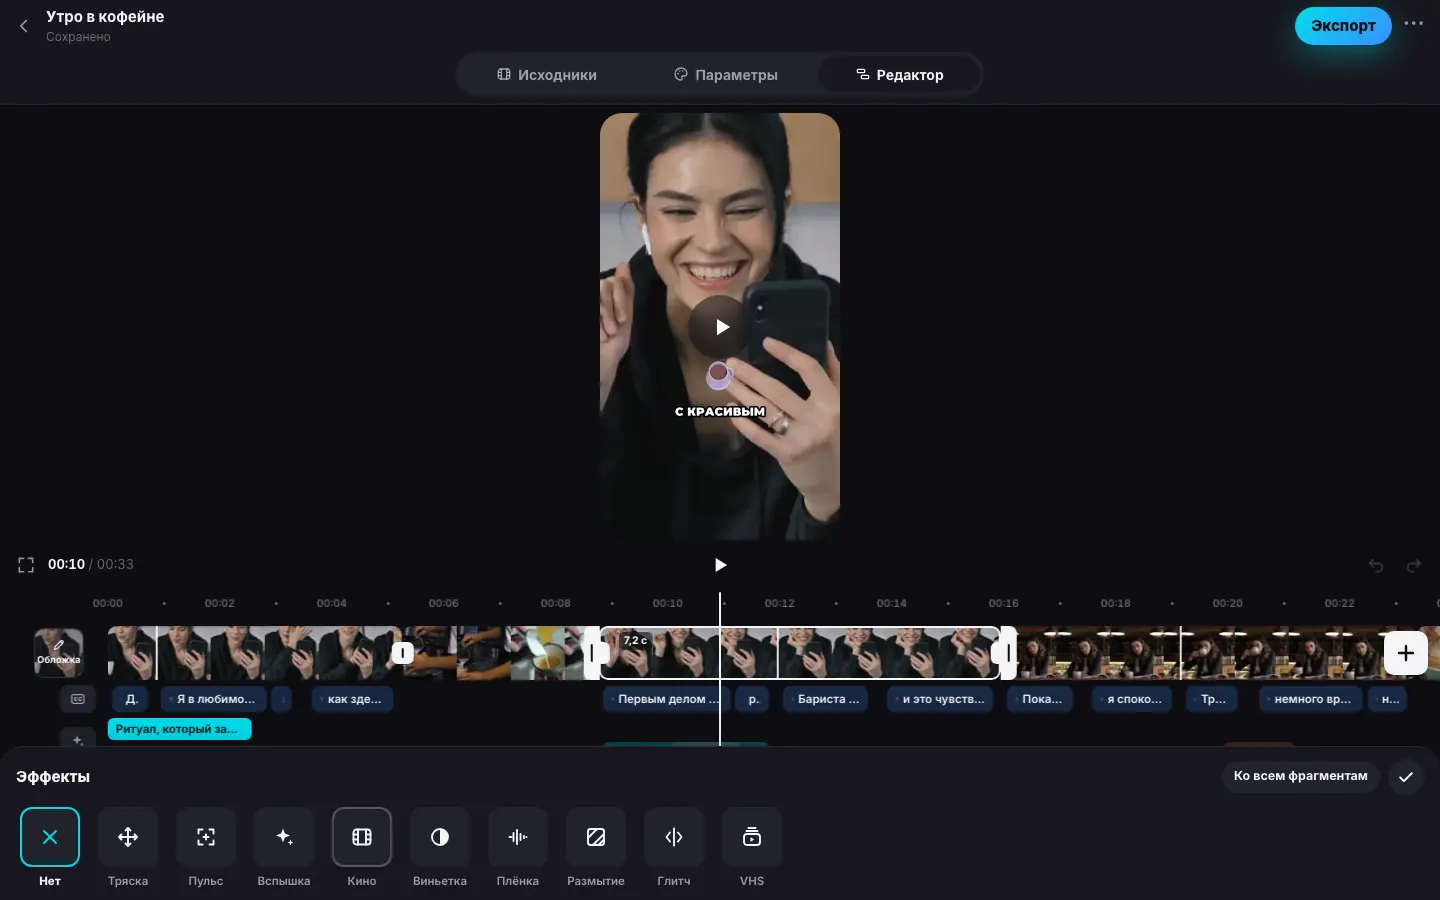Select the 'Пока...' caption chip
The image size is (1440, 900).
pos(1040,699)
